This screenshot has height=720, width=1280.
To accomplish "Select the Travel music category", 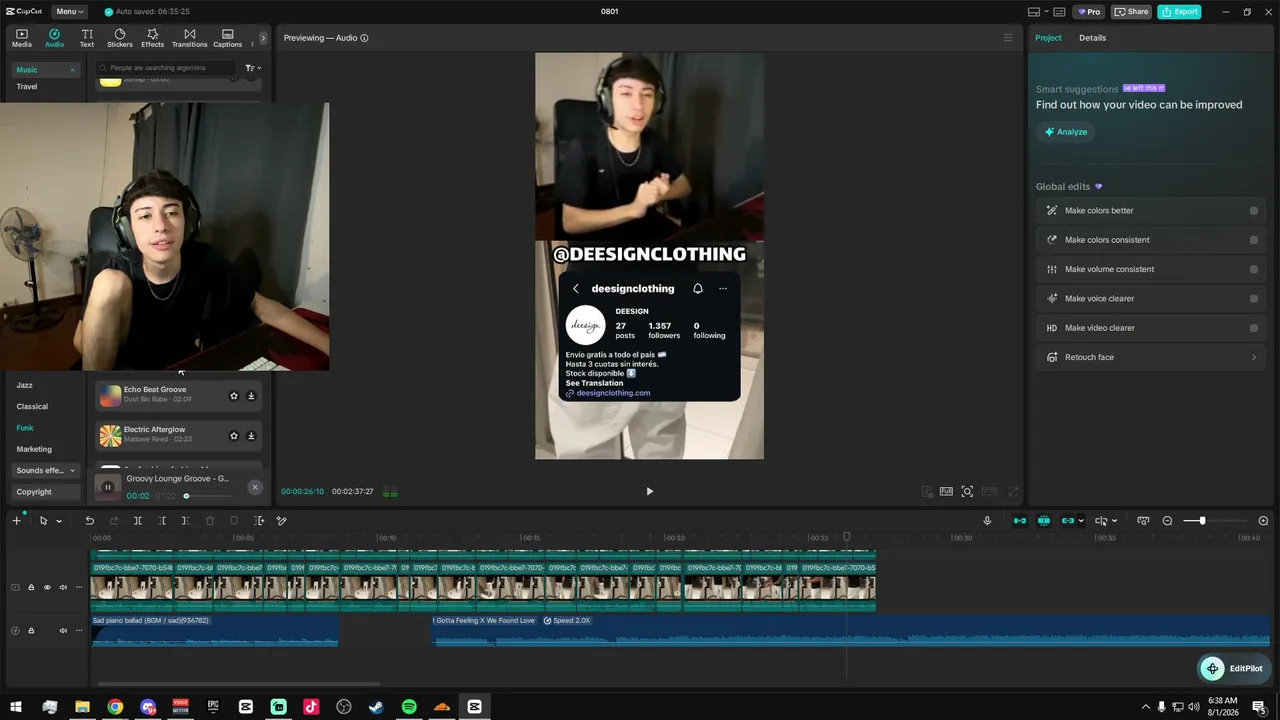I will coord(27,87).
